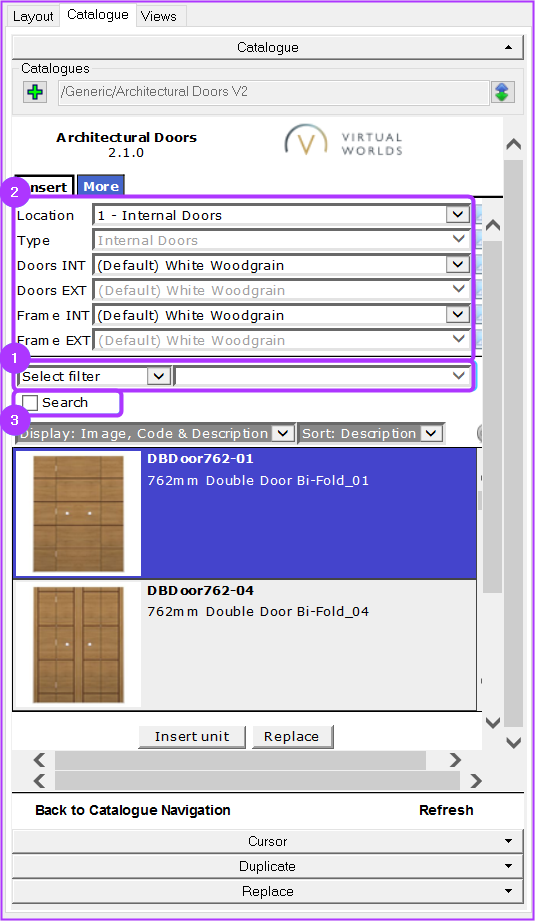
Task: Click Back to Catalogue Navigation
Action: pos(133,811)
